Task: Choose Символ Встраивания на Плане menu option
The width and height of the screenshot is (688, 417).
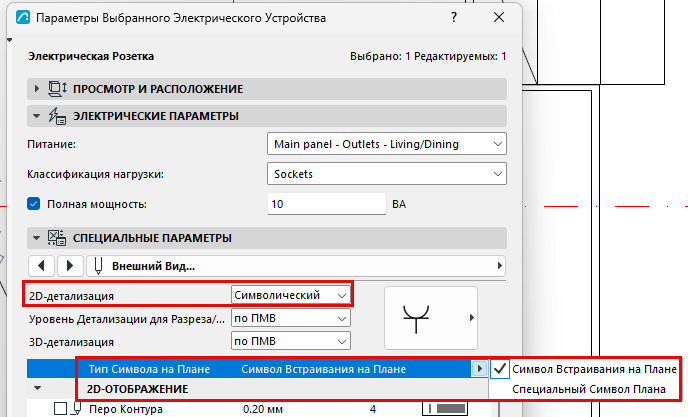Action: point(594,369)
